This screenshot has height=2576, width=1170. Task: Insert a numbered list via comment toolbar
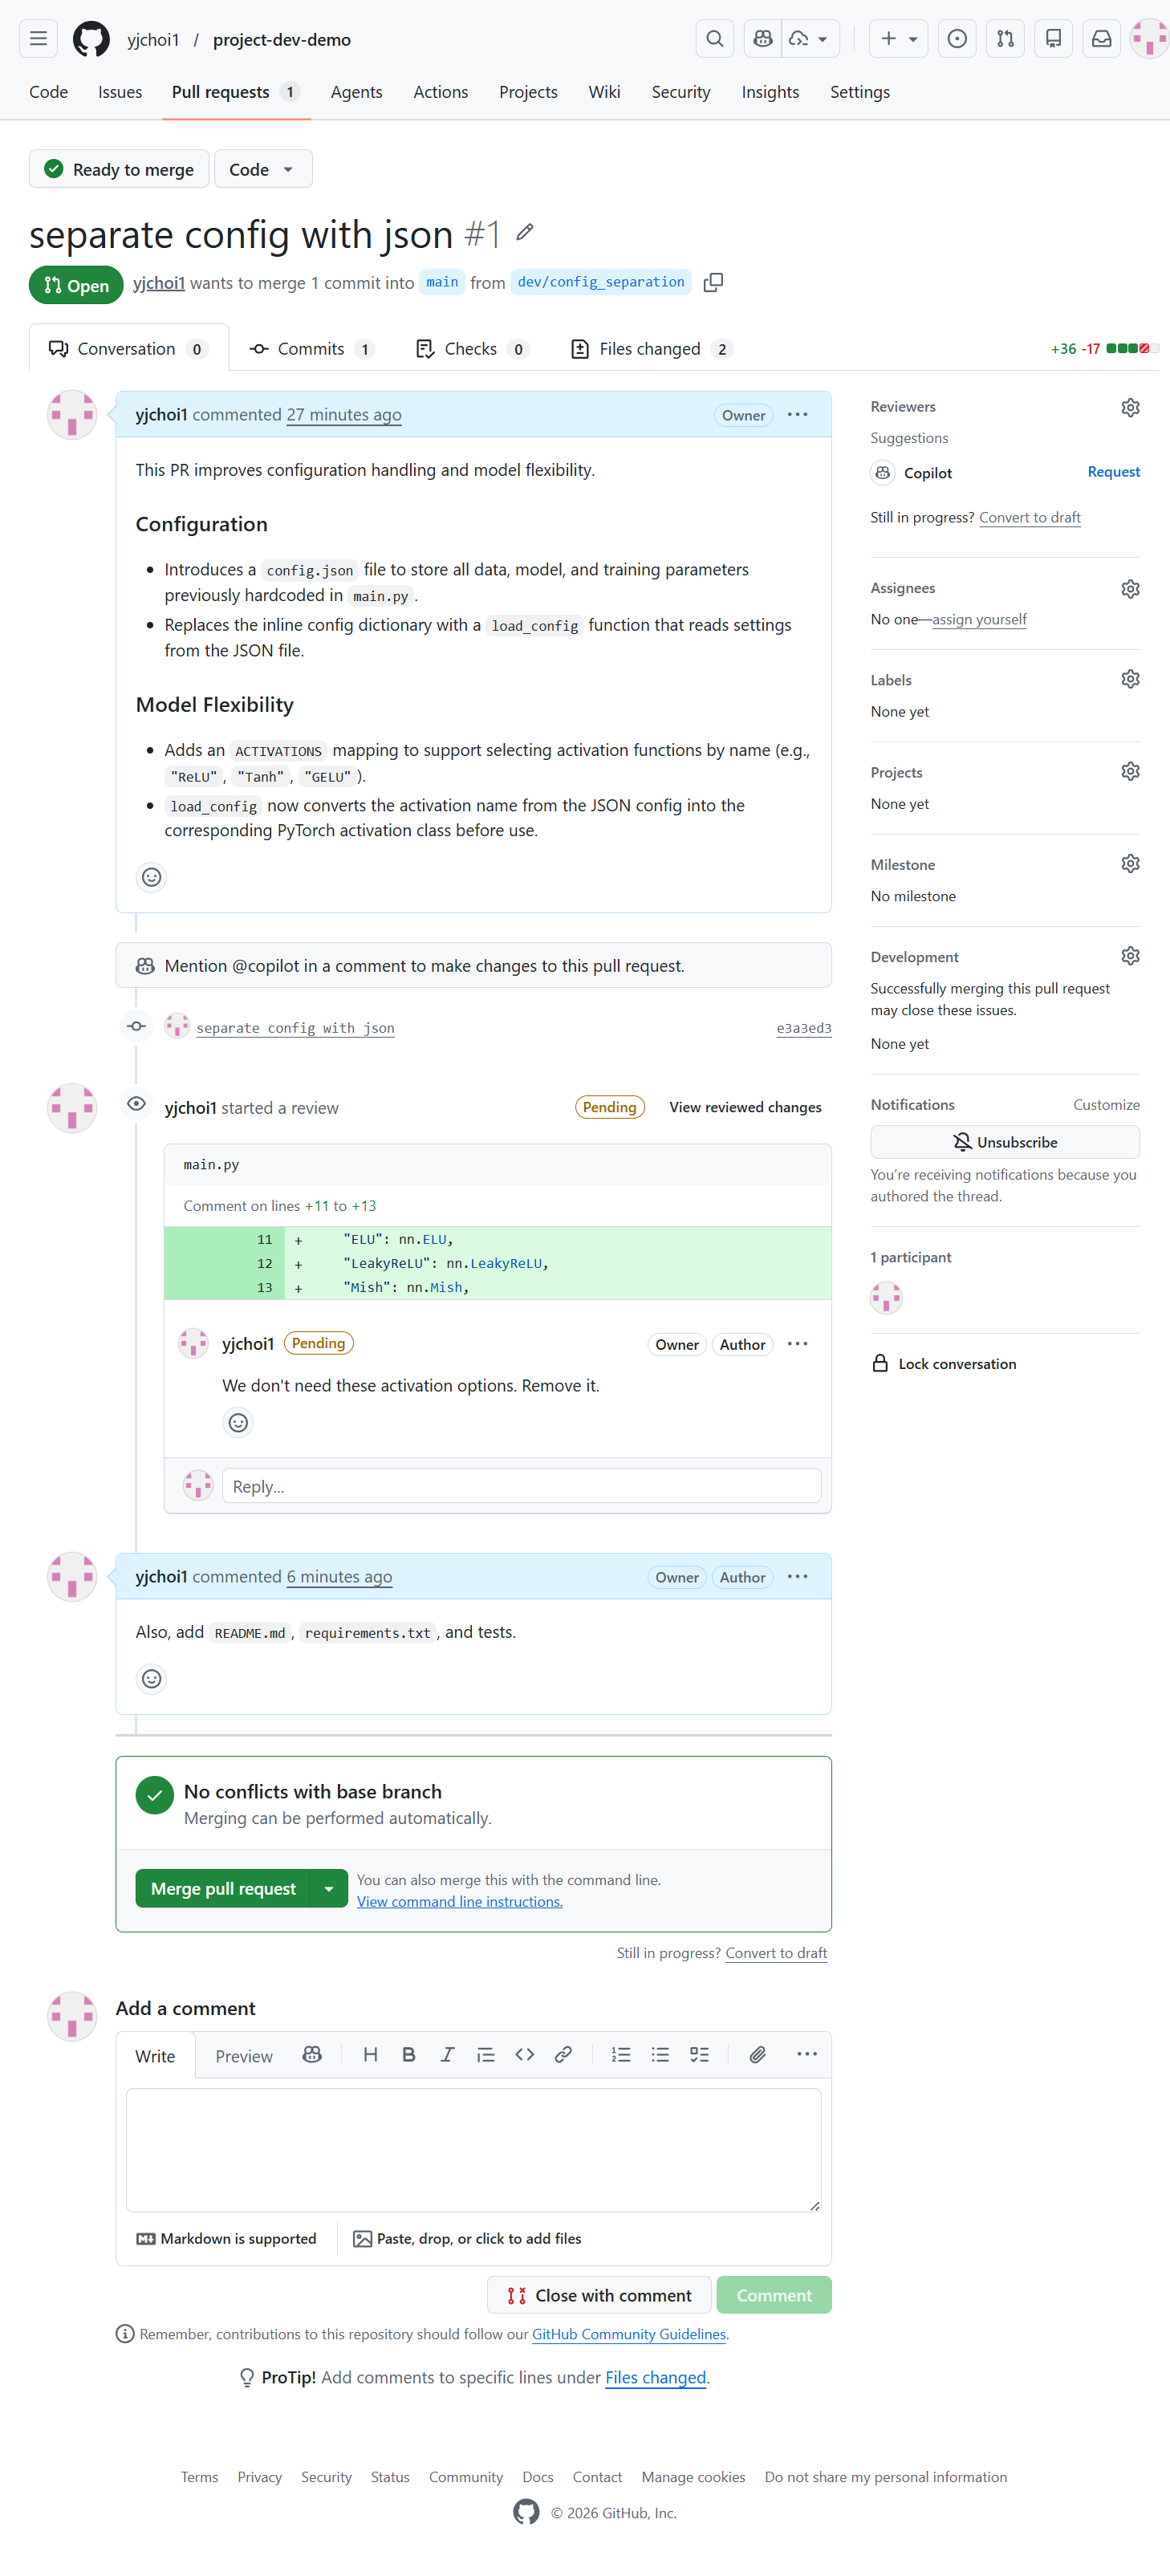click(621, 2055)
